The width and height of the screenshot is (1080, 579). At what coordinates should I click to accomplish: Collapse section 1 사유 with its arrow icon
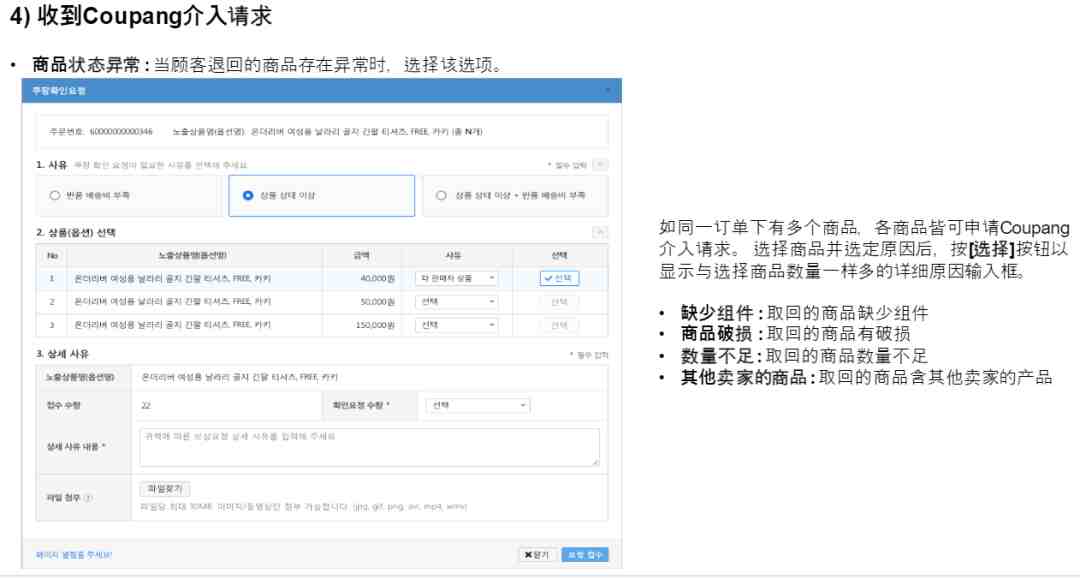coord(601,165)
